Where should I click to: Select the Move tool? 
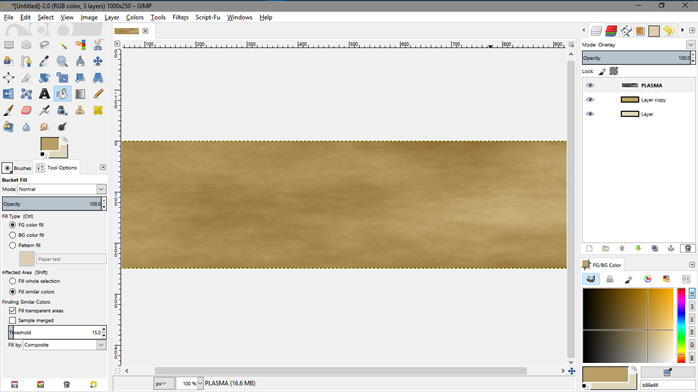pyautogui.click(x=98, y=61)
